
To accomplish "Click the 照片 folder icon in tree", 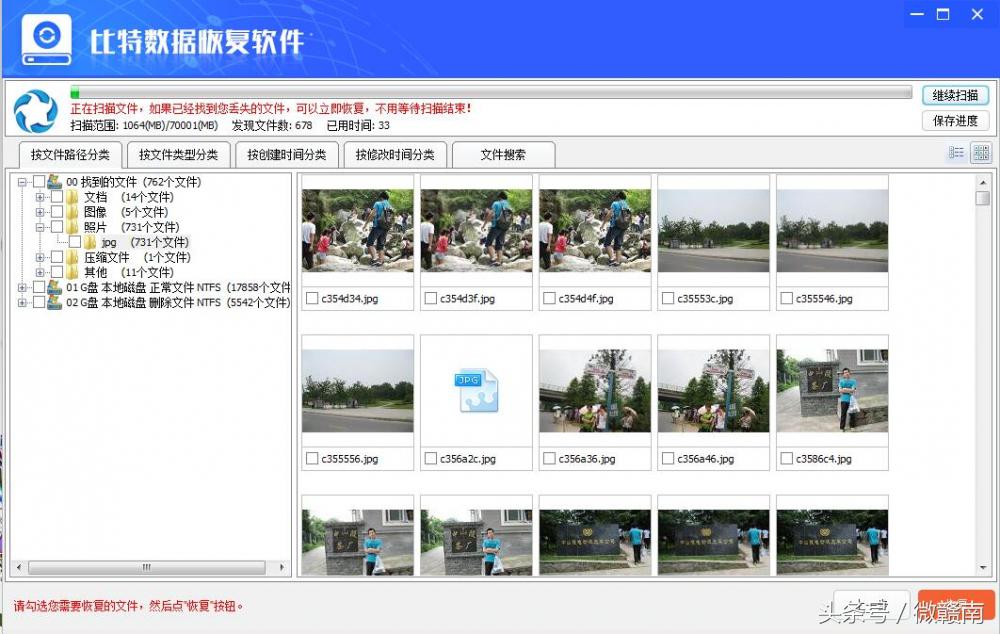I will tap(71, 225).
